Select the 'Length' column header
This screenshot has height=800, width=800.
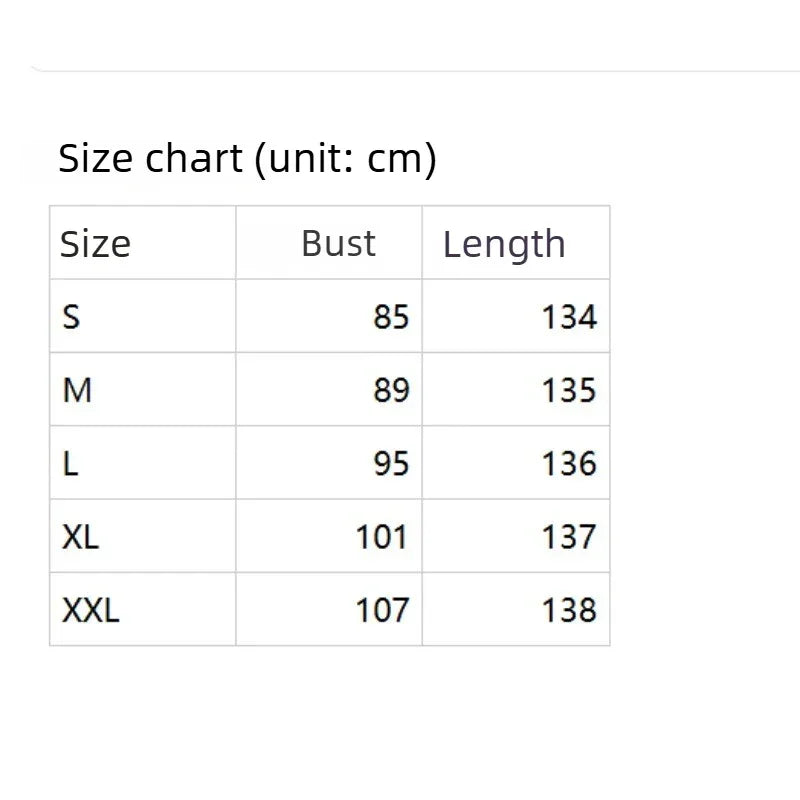pos(504,244)
